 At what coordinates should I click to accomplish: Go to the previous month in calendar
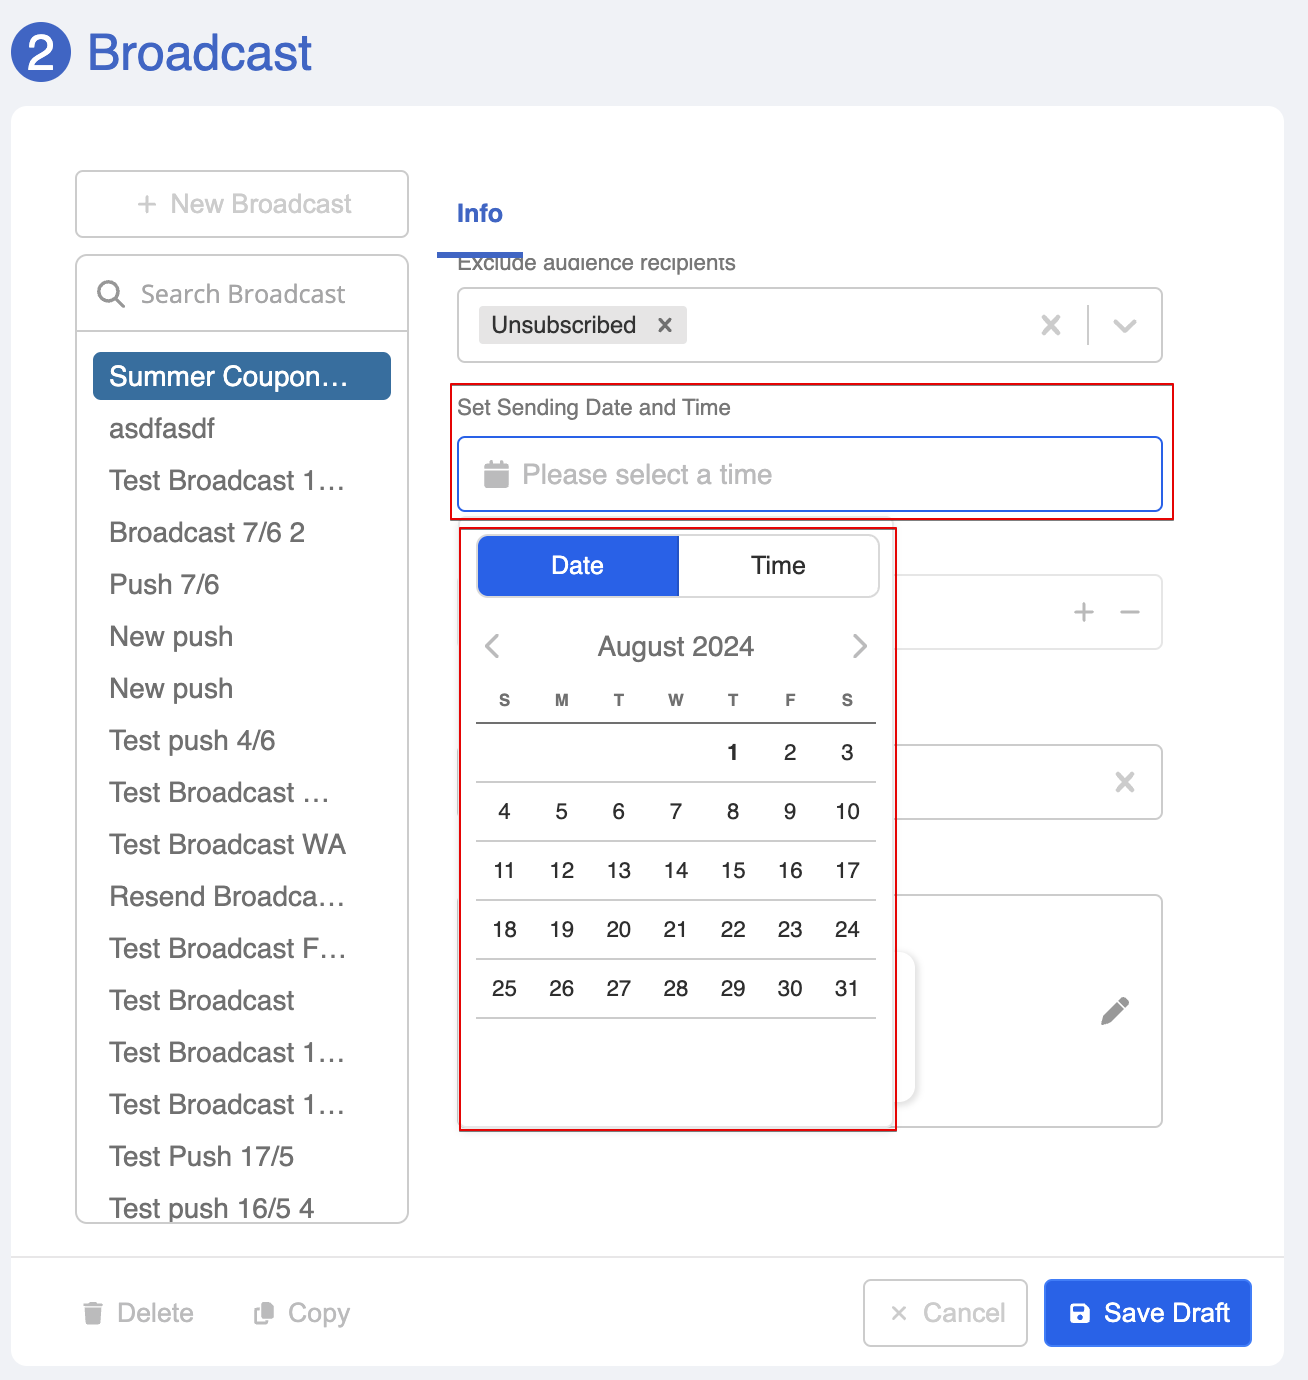coord(492,646)
